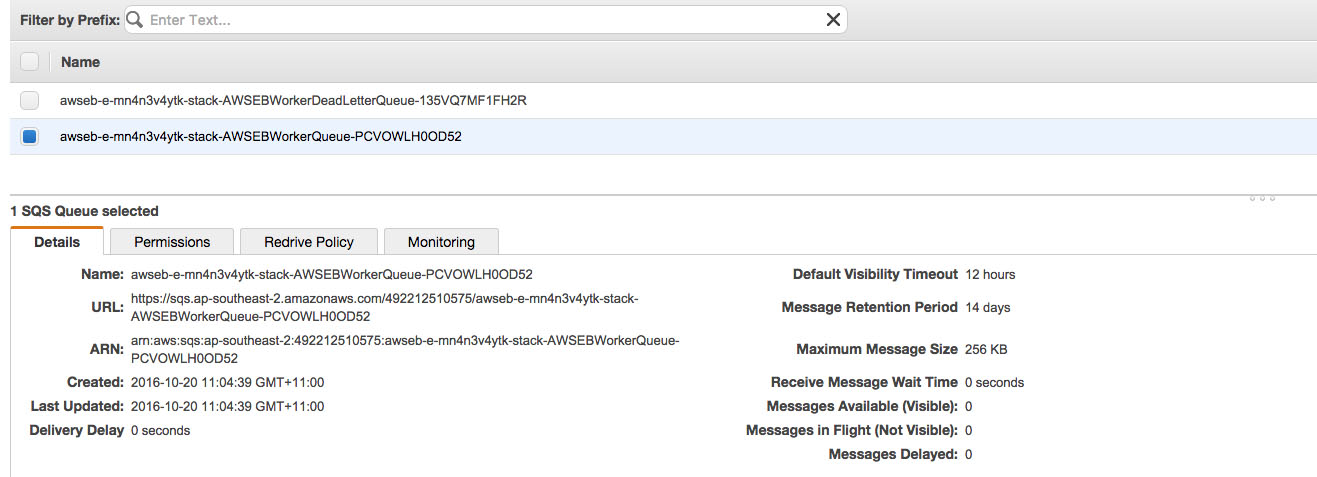The height and width of the screenshot is (477, 1317).
Task: Click the Messages Available (Visible) count
Action: tap(968, 406)
